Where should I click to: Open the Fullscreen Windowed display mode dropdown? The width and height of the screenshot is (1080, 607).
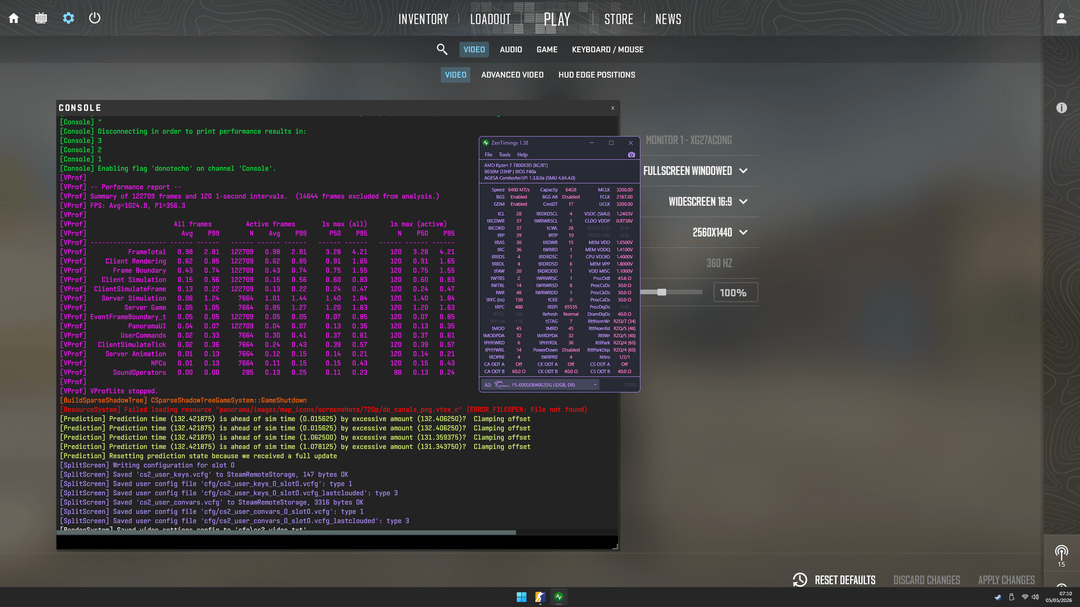point(696,171)
